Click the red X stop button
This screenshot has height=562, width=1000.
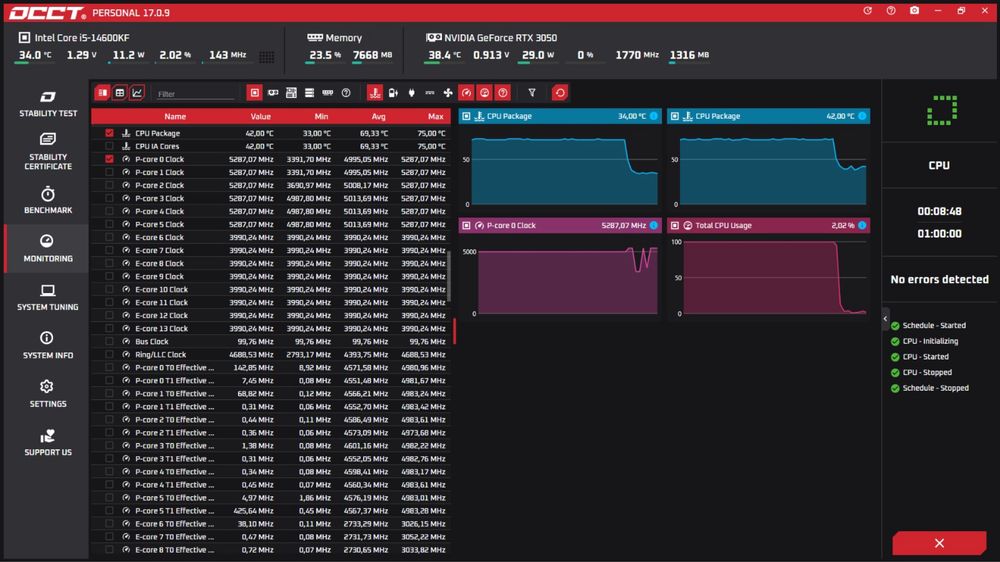pyautogui.click(x=939, y=543)
